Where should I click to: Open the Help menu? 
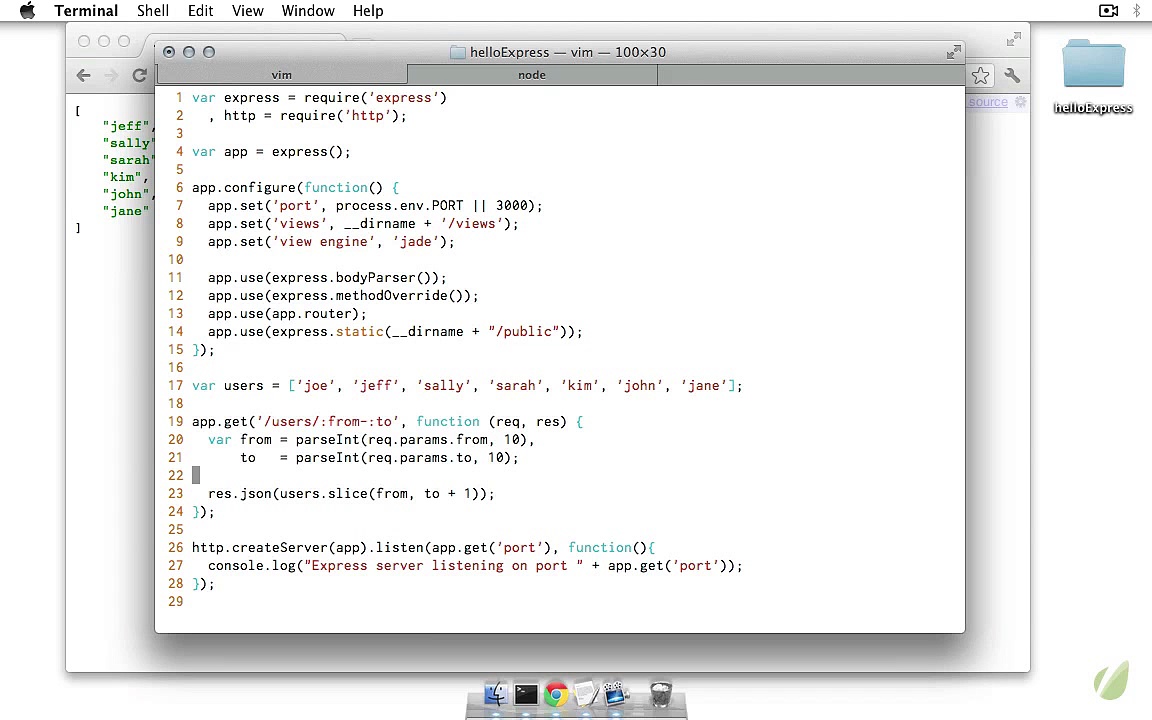point(368,10)
